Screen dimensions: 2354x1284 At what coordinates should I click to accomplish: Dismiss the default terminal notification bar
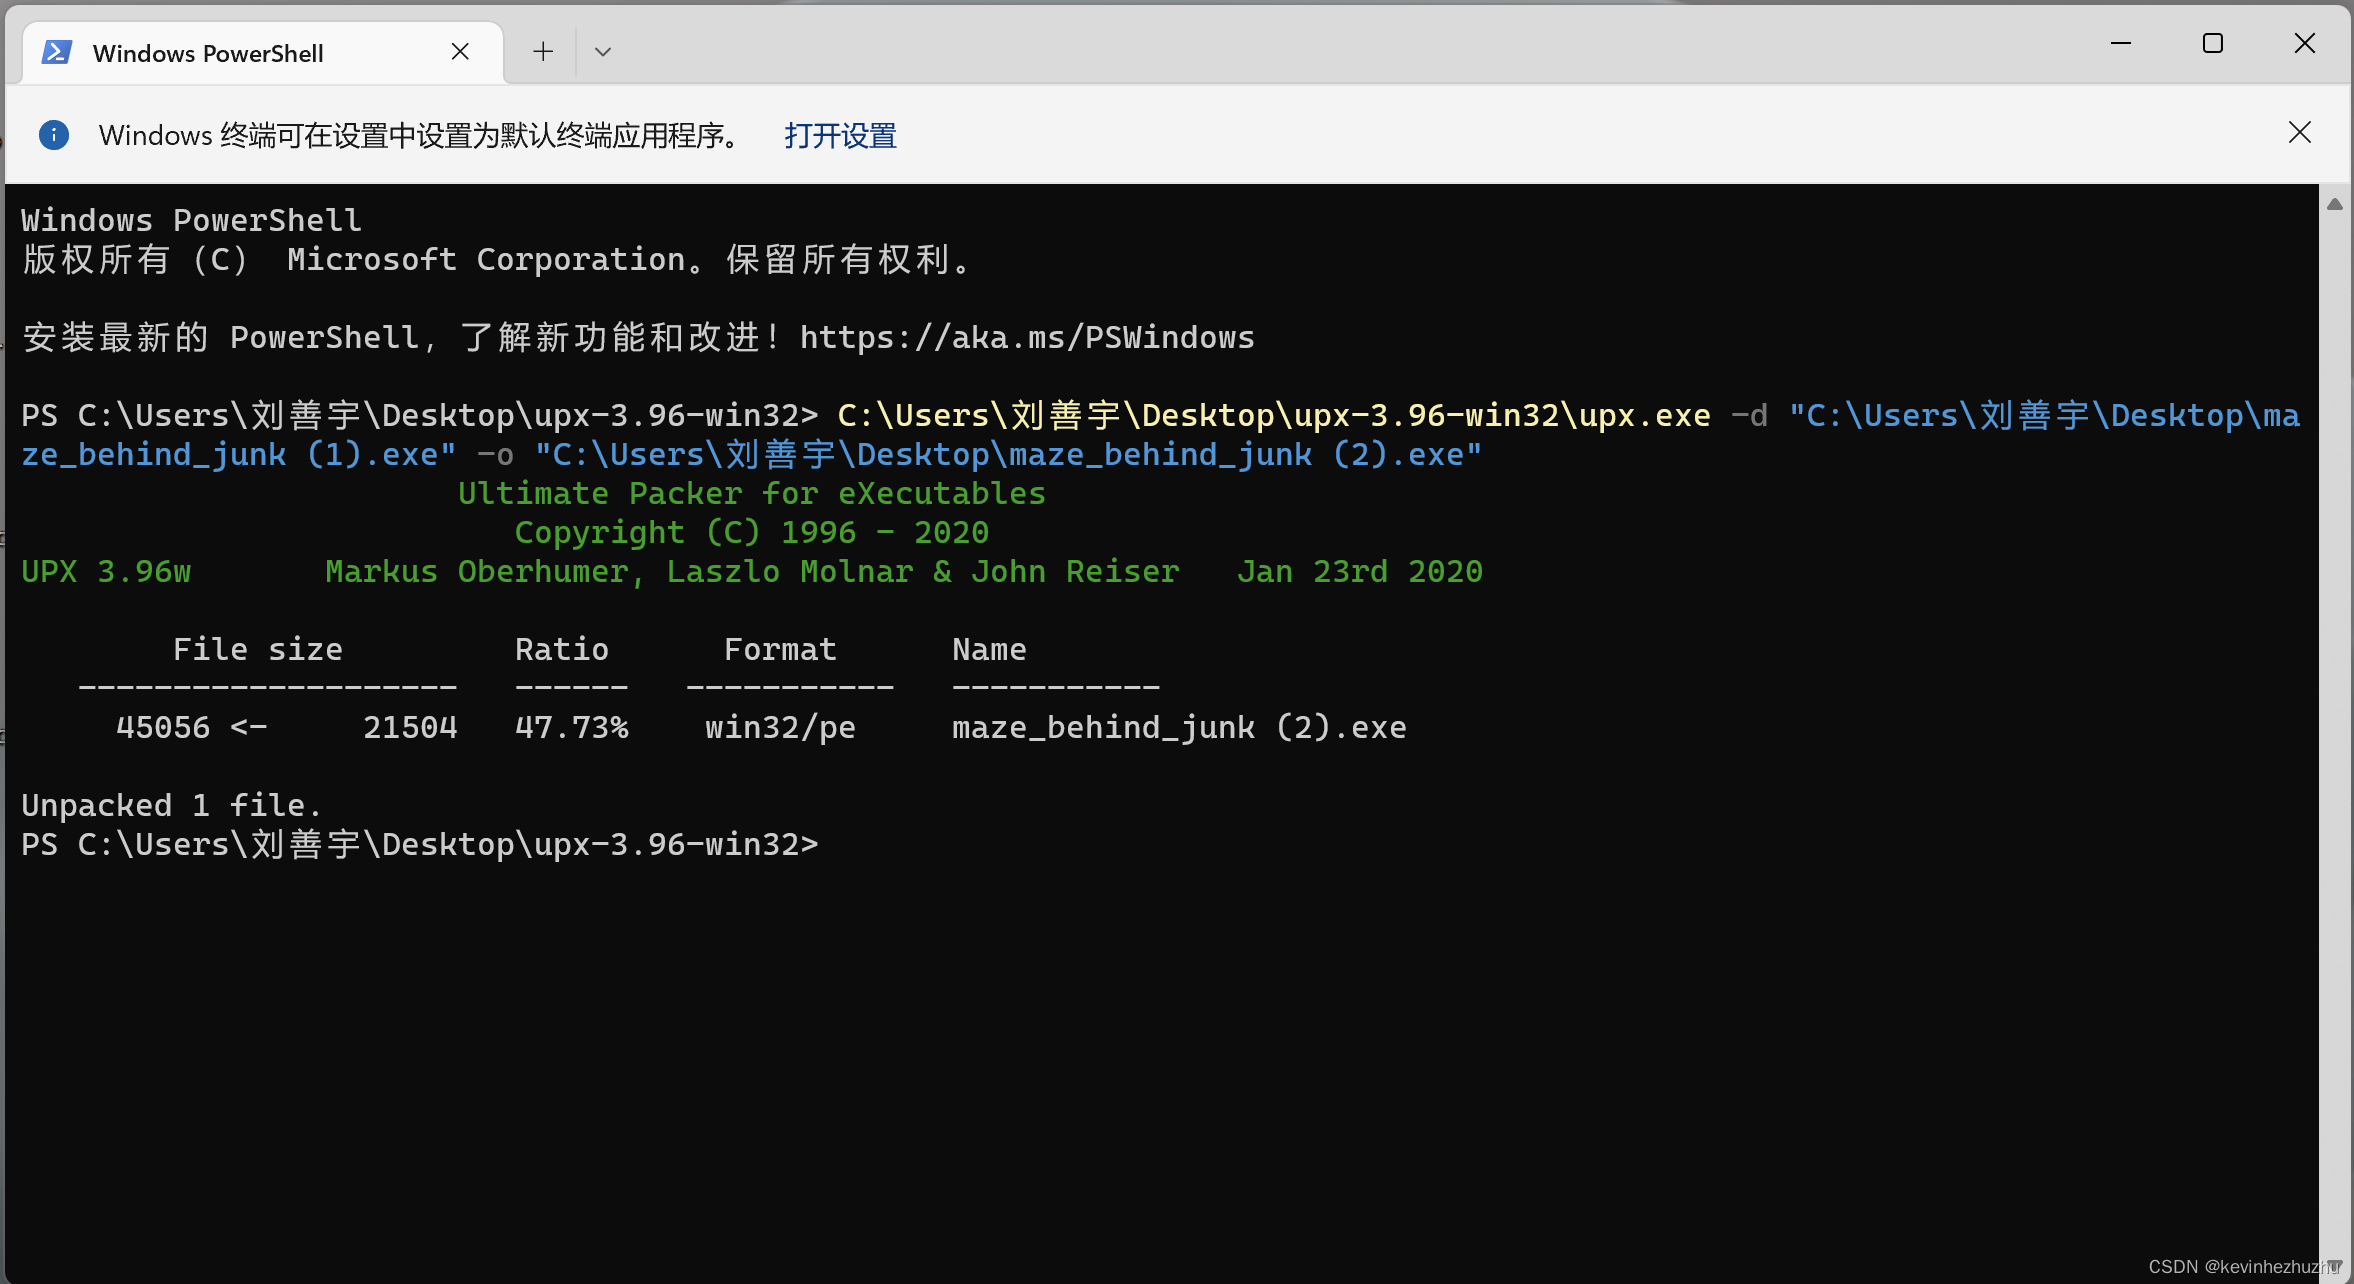(2299, 133)
